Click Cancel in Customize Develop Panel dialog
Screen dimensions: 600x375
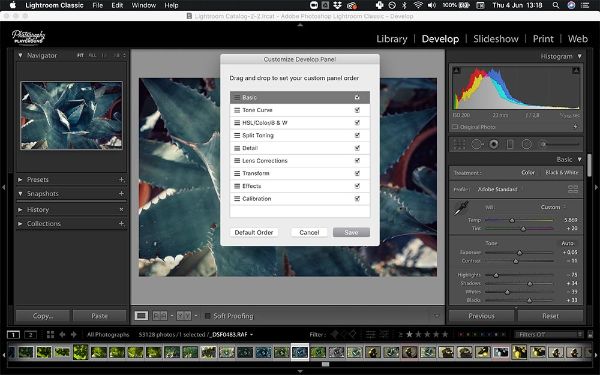[309, 233]
